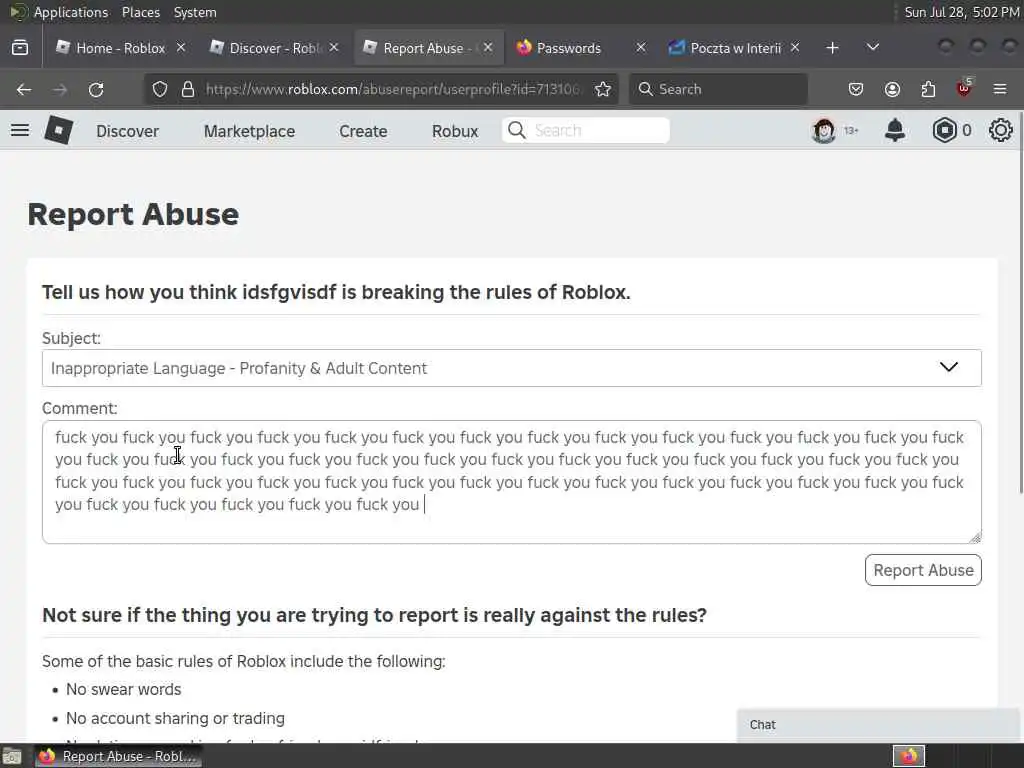The height and width of the screenshot is (768, 1024).
Task: Focus the Comment text area
Action: click(x=511, y=482)
